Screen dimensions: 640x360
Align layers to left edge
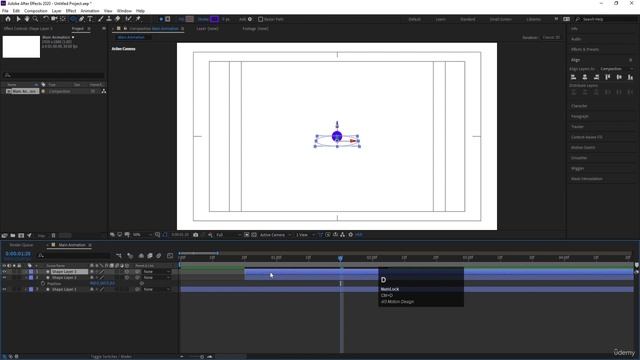pyautogui.click(x=573, y=77)
